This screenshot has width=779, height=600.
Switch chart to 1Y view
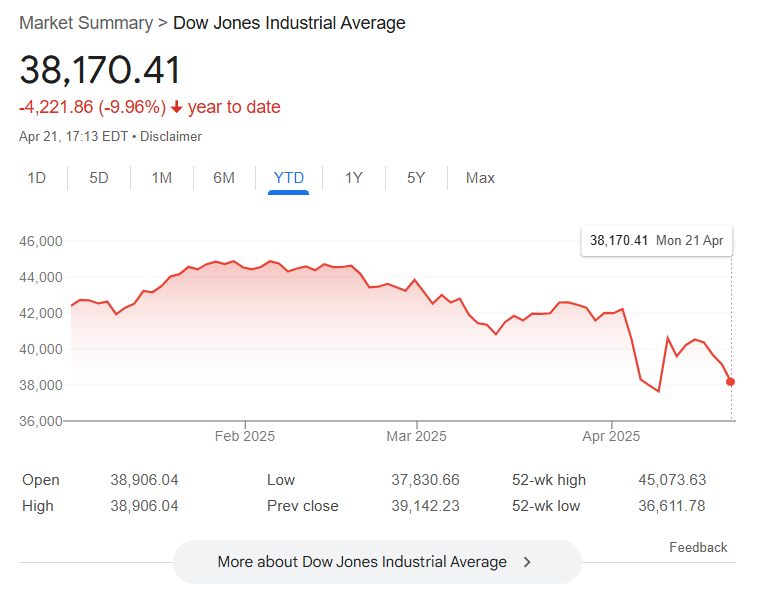354,178
